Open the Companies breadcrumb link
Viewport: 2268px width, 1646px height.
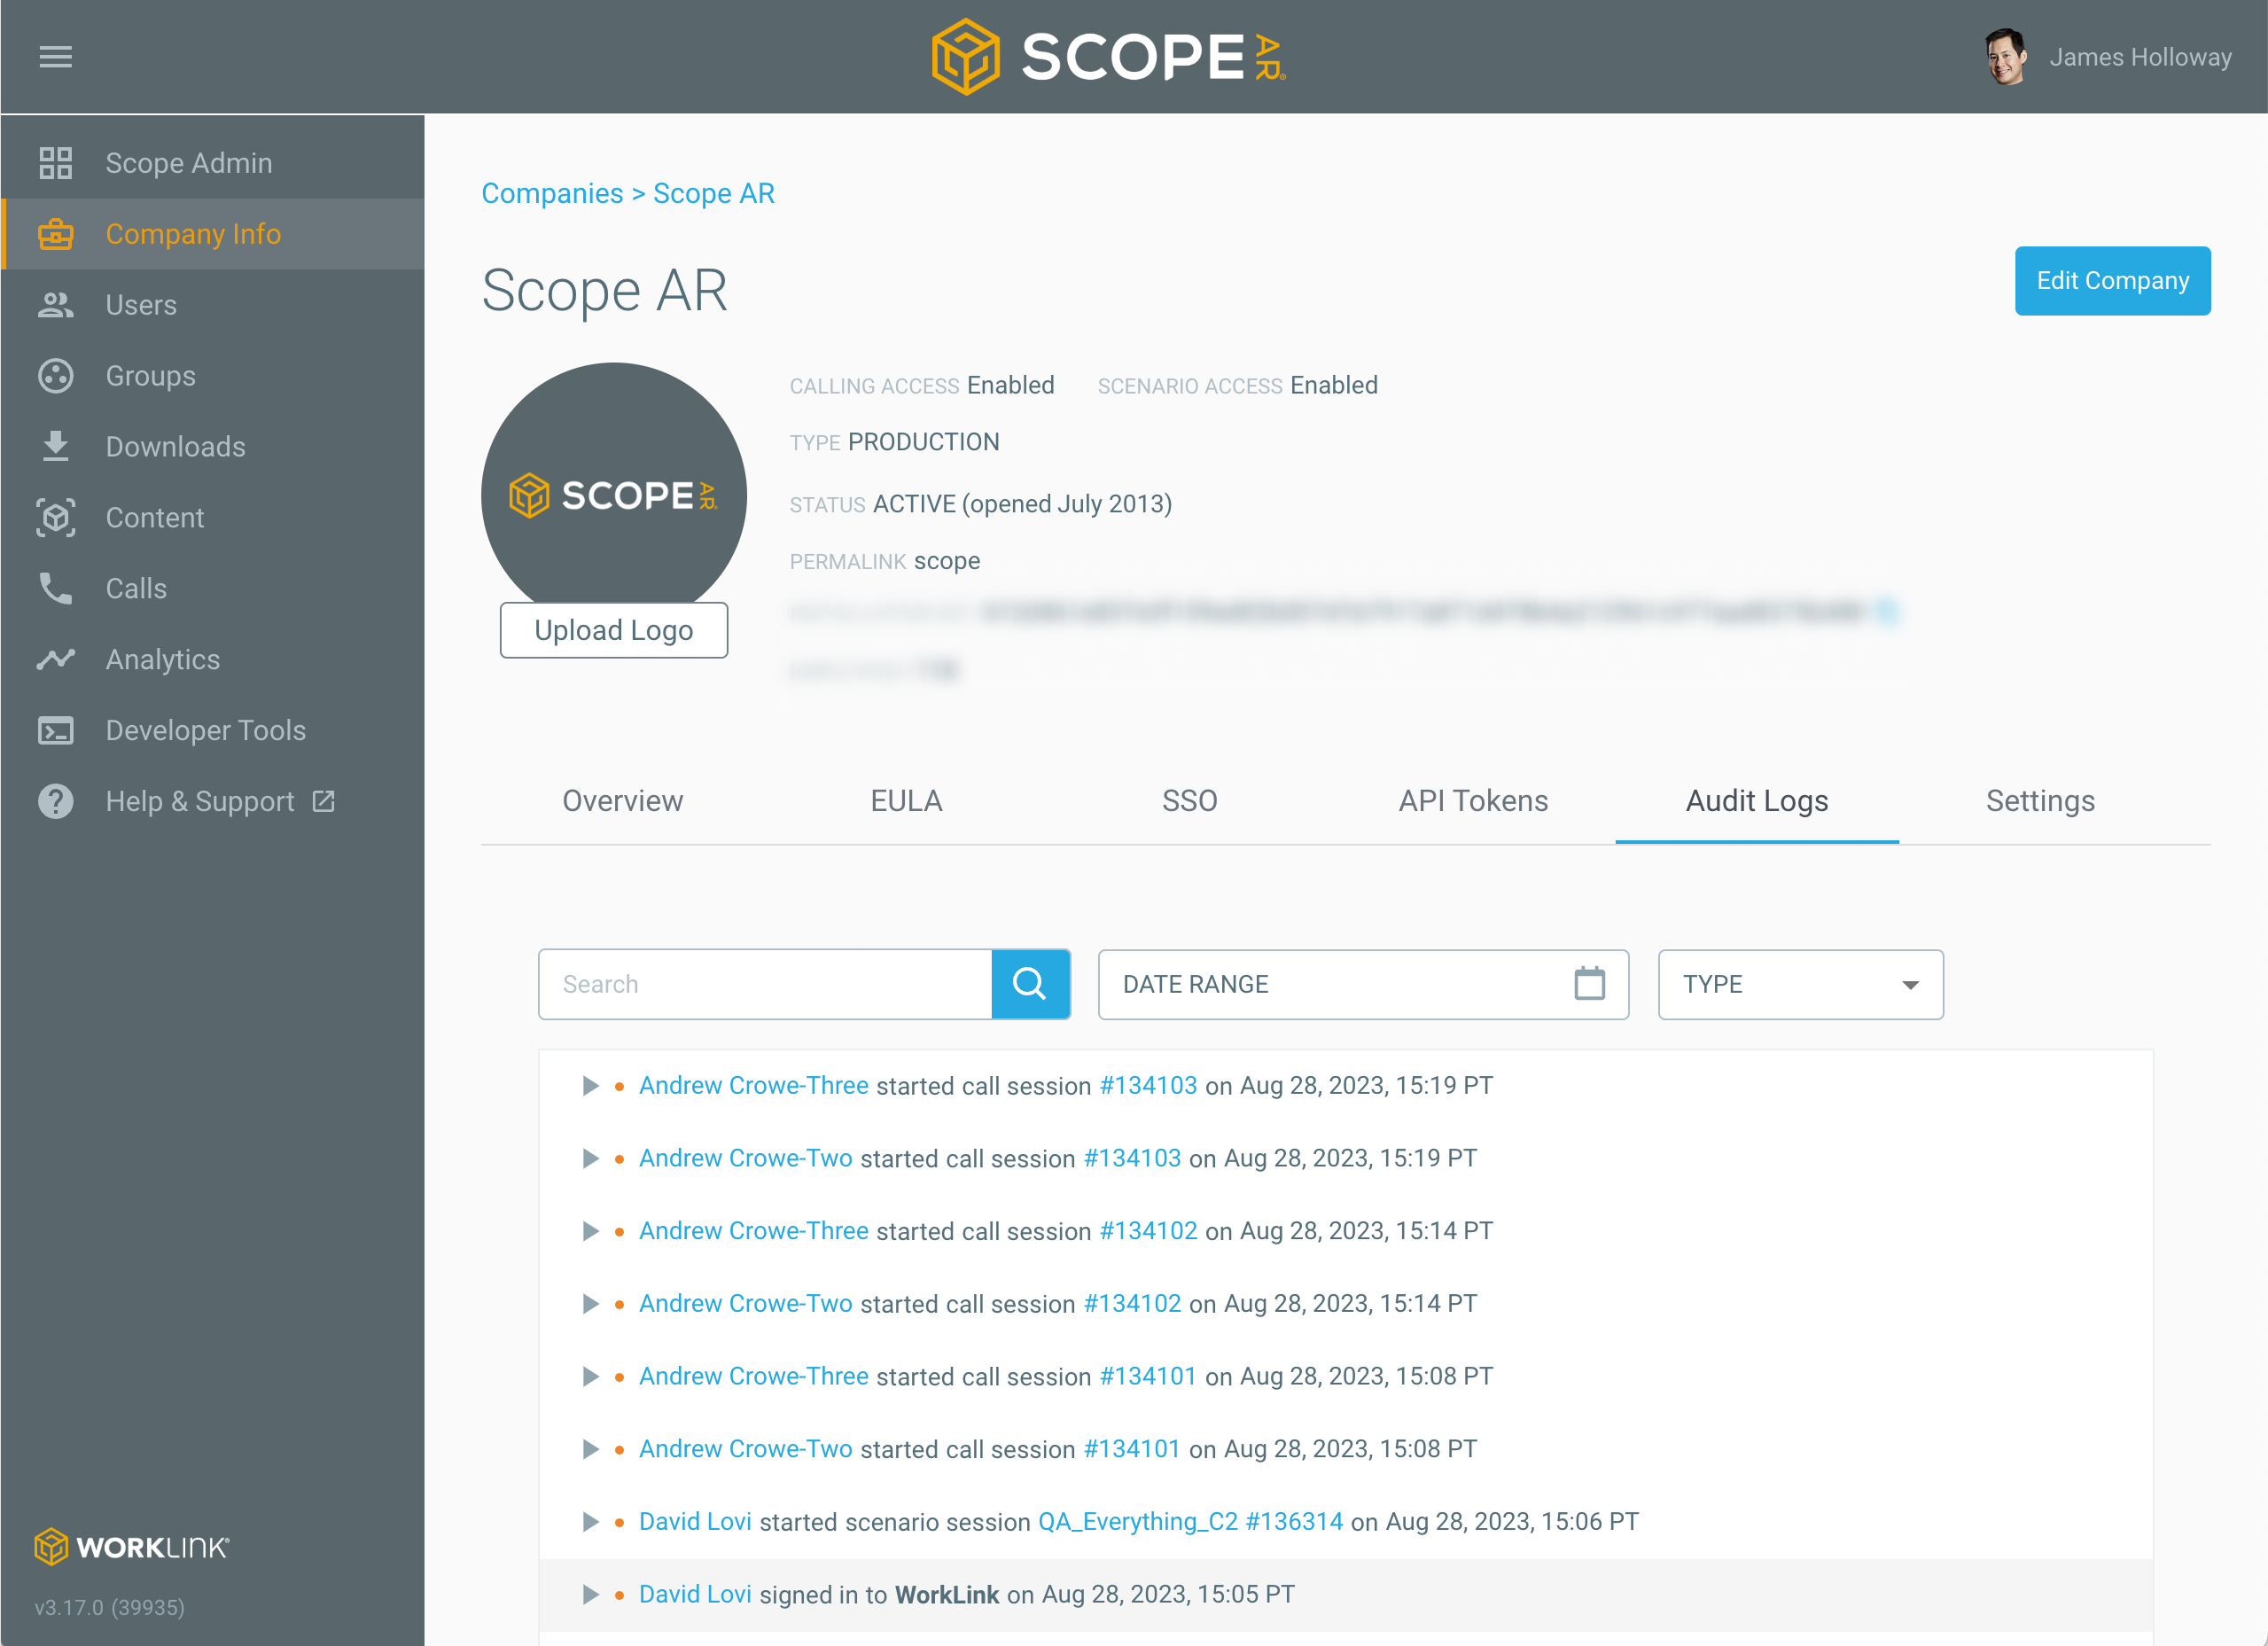click(552, 194)
